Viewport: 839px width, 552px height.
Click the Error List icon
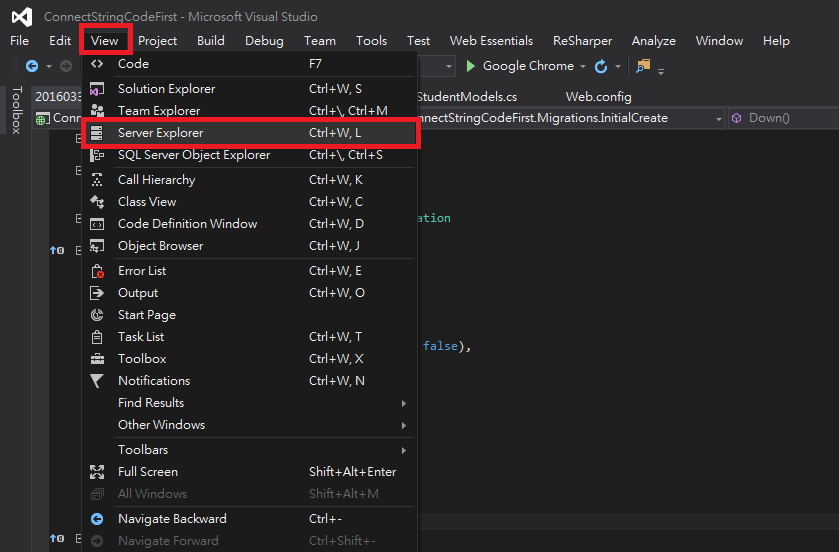pyautogui.click(x=97, y=271)
